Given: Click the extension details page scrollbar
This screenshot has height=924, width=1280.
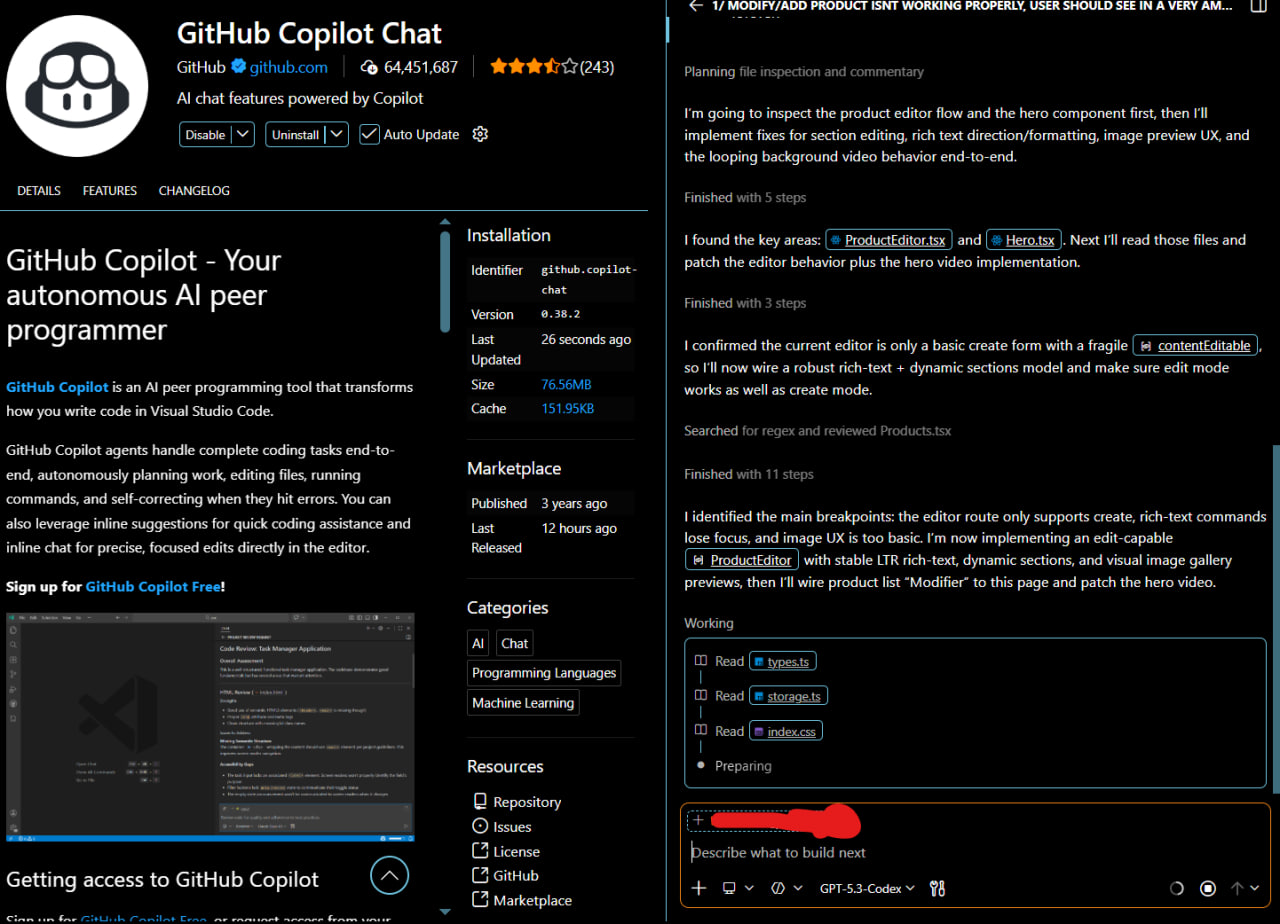Looking at the screenshot, I should click(446, 283).
